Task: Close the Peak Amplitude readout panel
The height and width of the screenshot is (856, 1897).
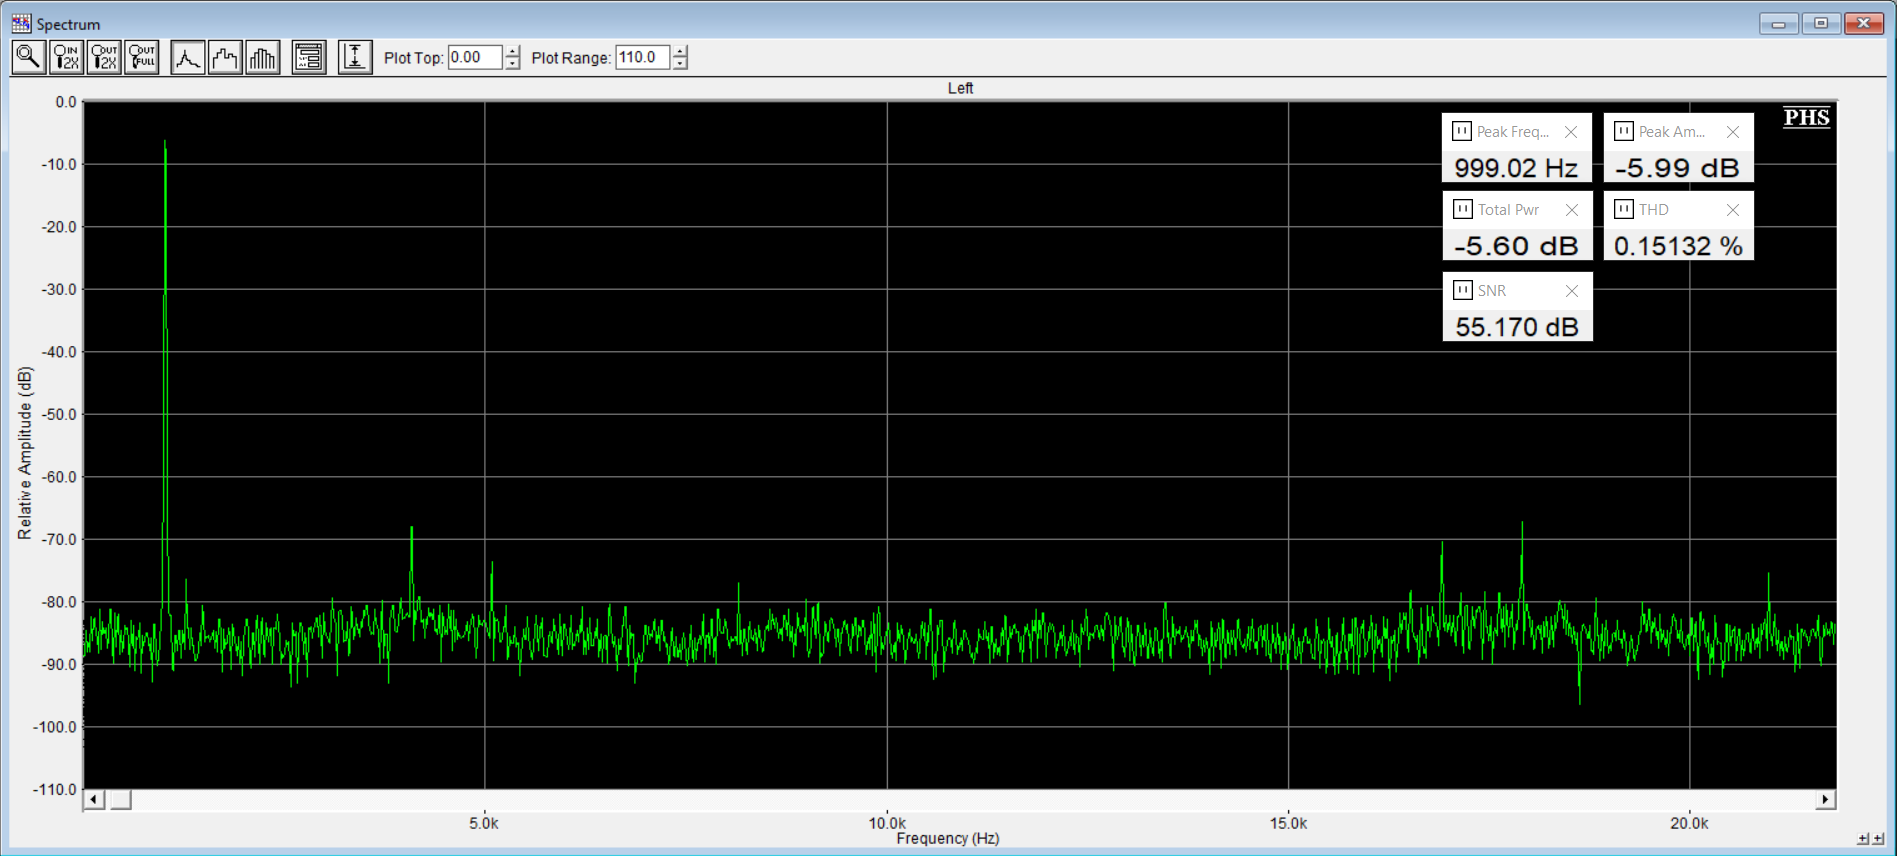Action: click(x=1733, y=132)
